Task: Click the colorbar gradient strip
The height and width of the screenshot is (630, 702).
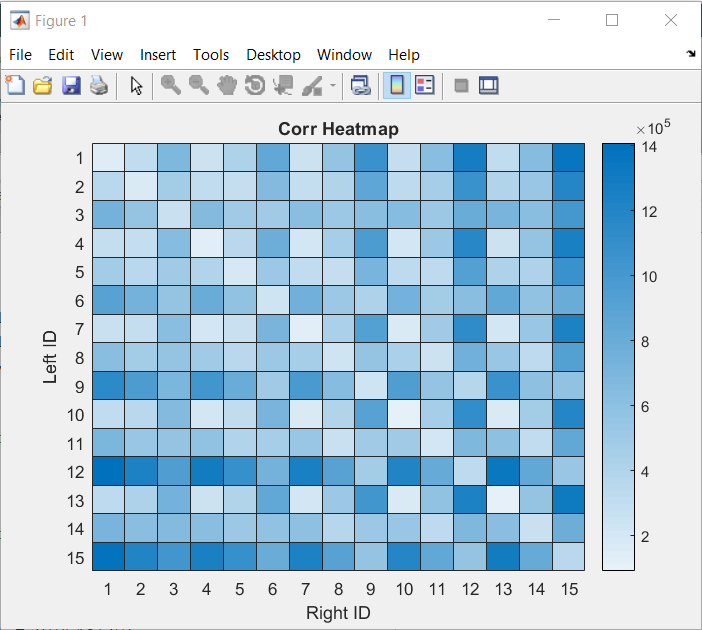Action: 618,357
